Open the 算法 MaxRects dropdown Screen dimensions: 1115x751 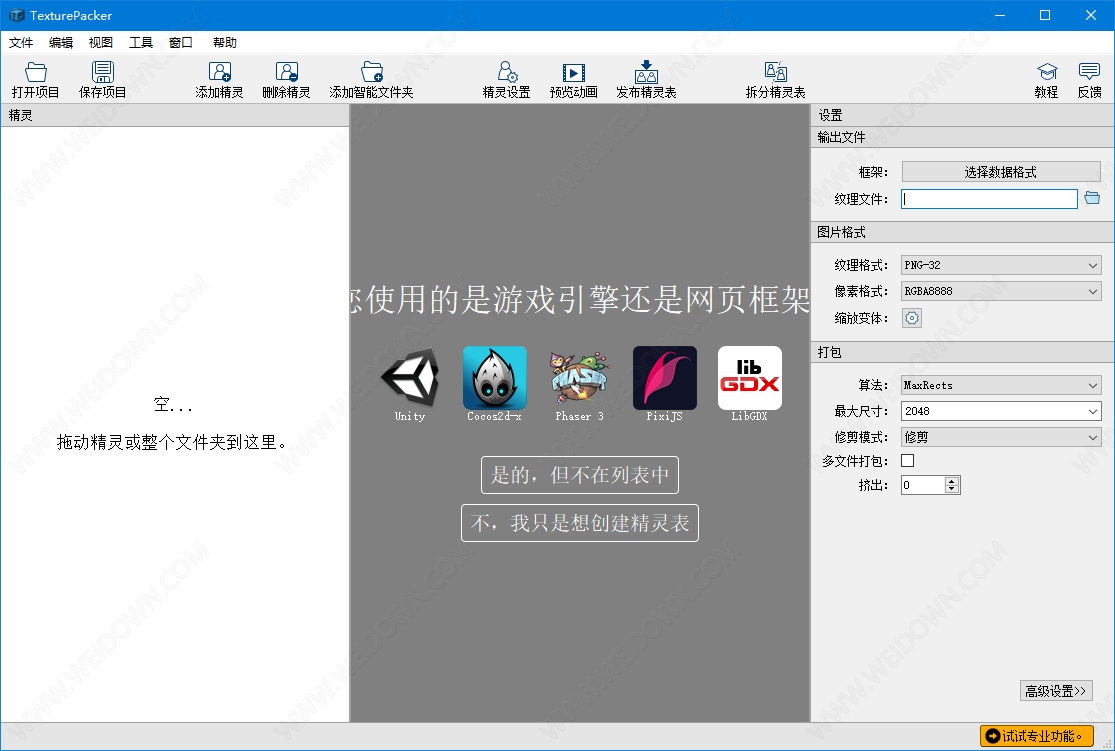pos(1001,385)
